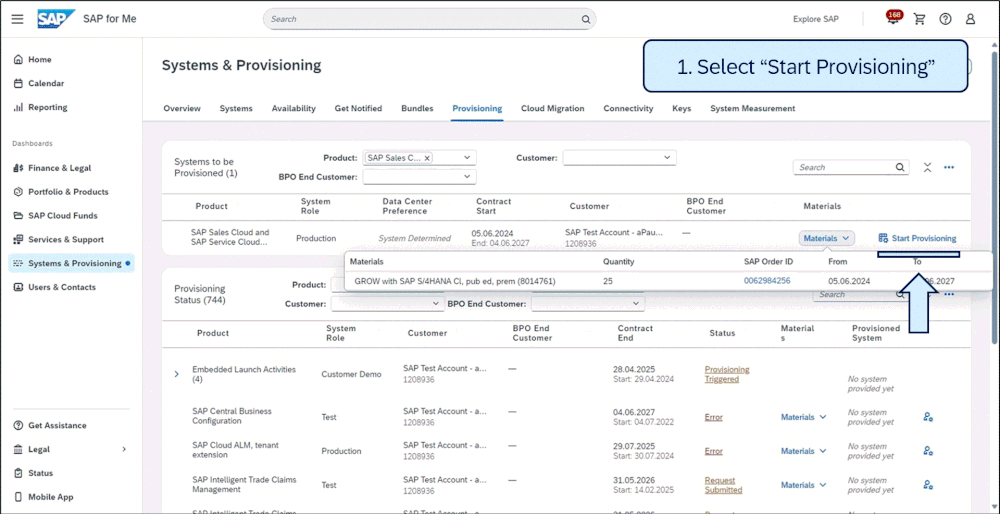Open notifications bell with 168 badge
The image size is (1000, 514).
point(893,18)
